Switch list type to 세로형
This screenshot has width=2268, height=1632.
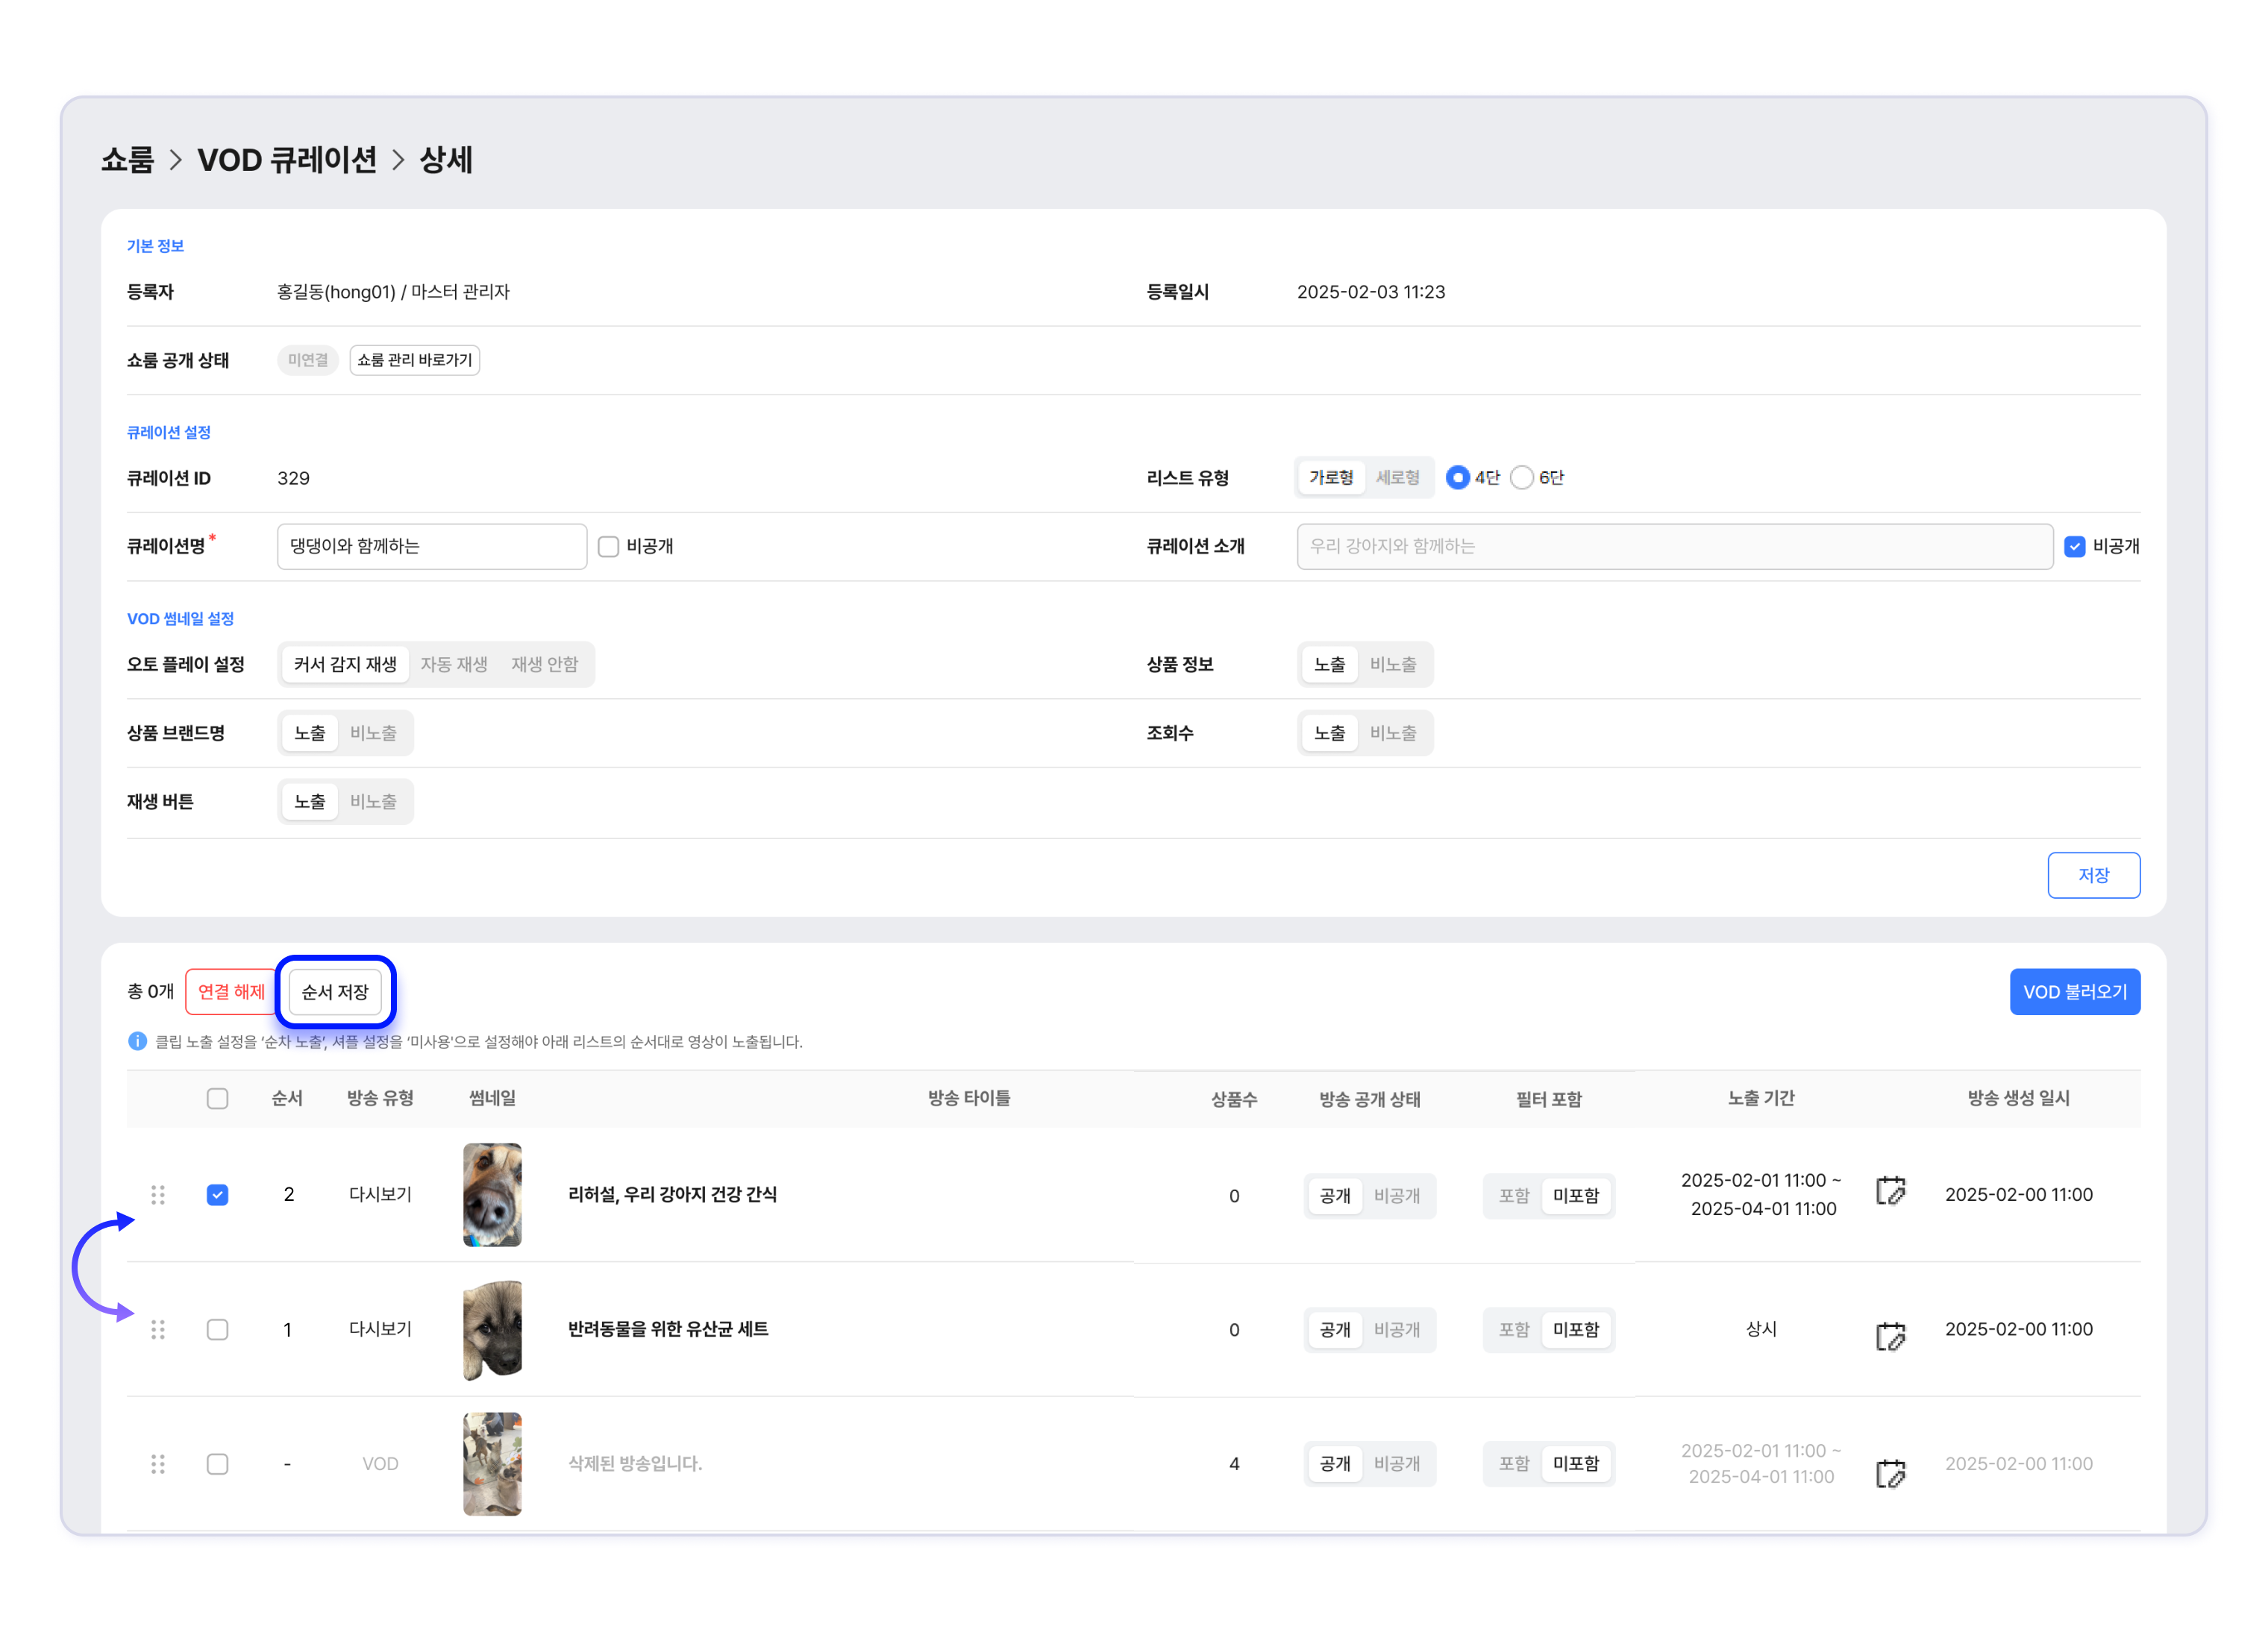point(1397,478)
